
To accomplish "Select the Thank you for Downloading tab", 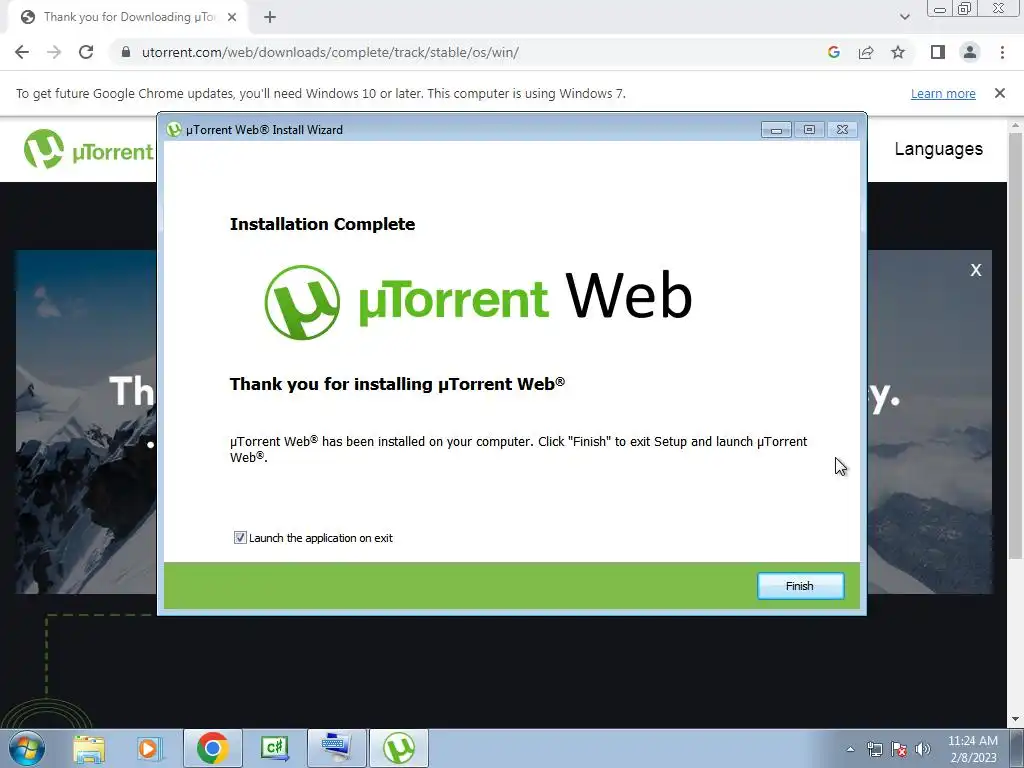I will [x=129, y=17].
